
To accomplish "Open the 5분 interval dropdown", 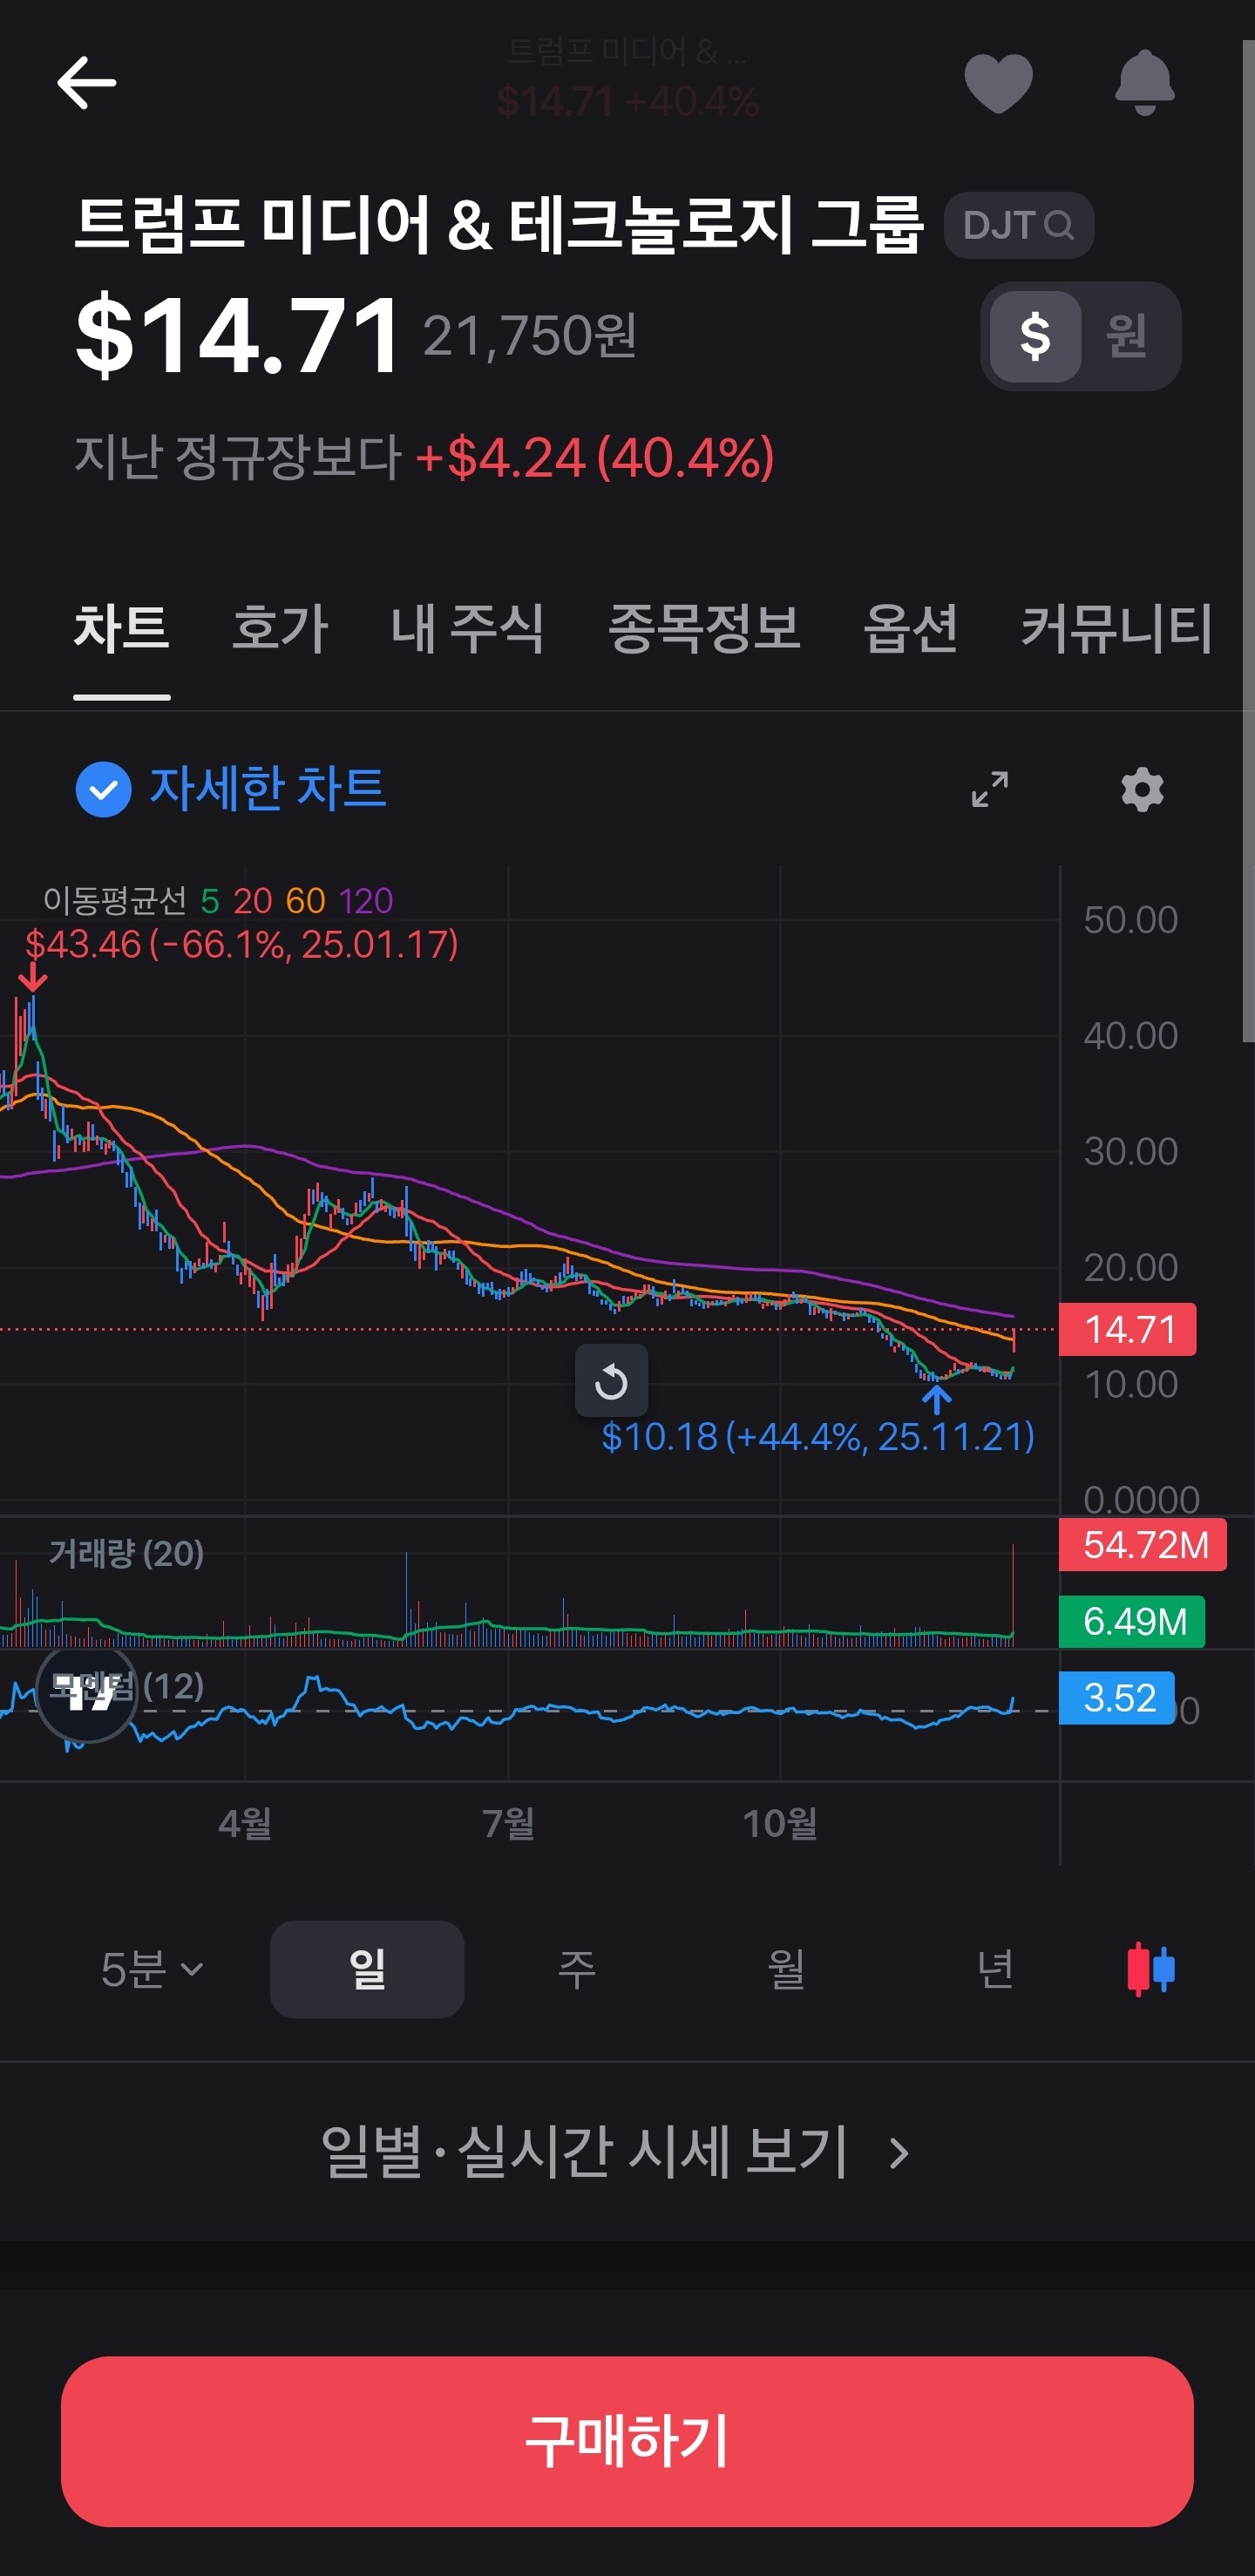I will pos(152,1969).
